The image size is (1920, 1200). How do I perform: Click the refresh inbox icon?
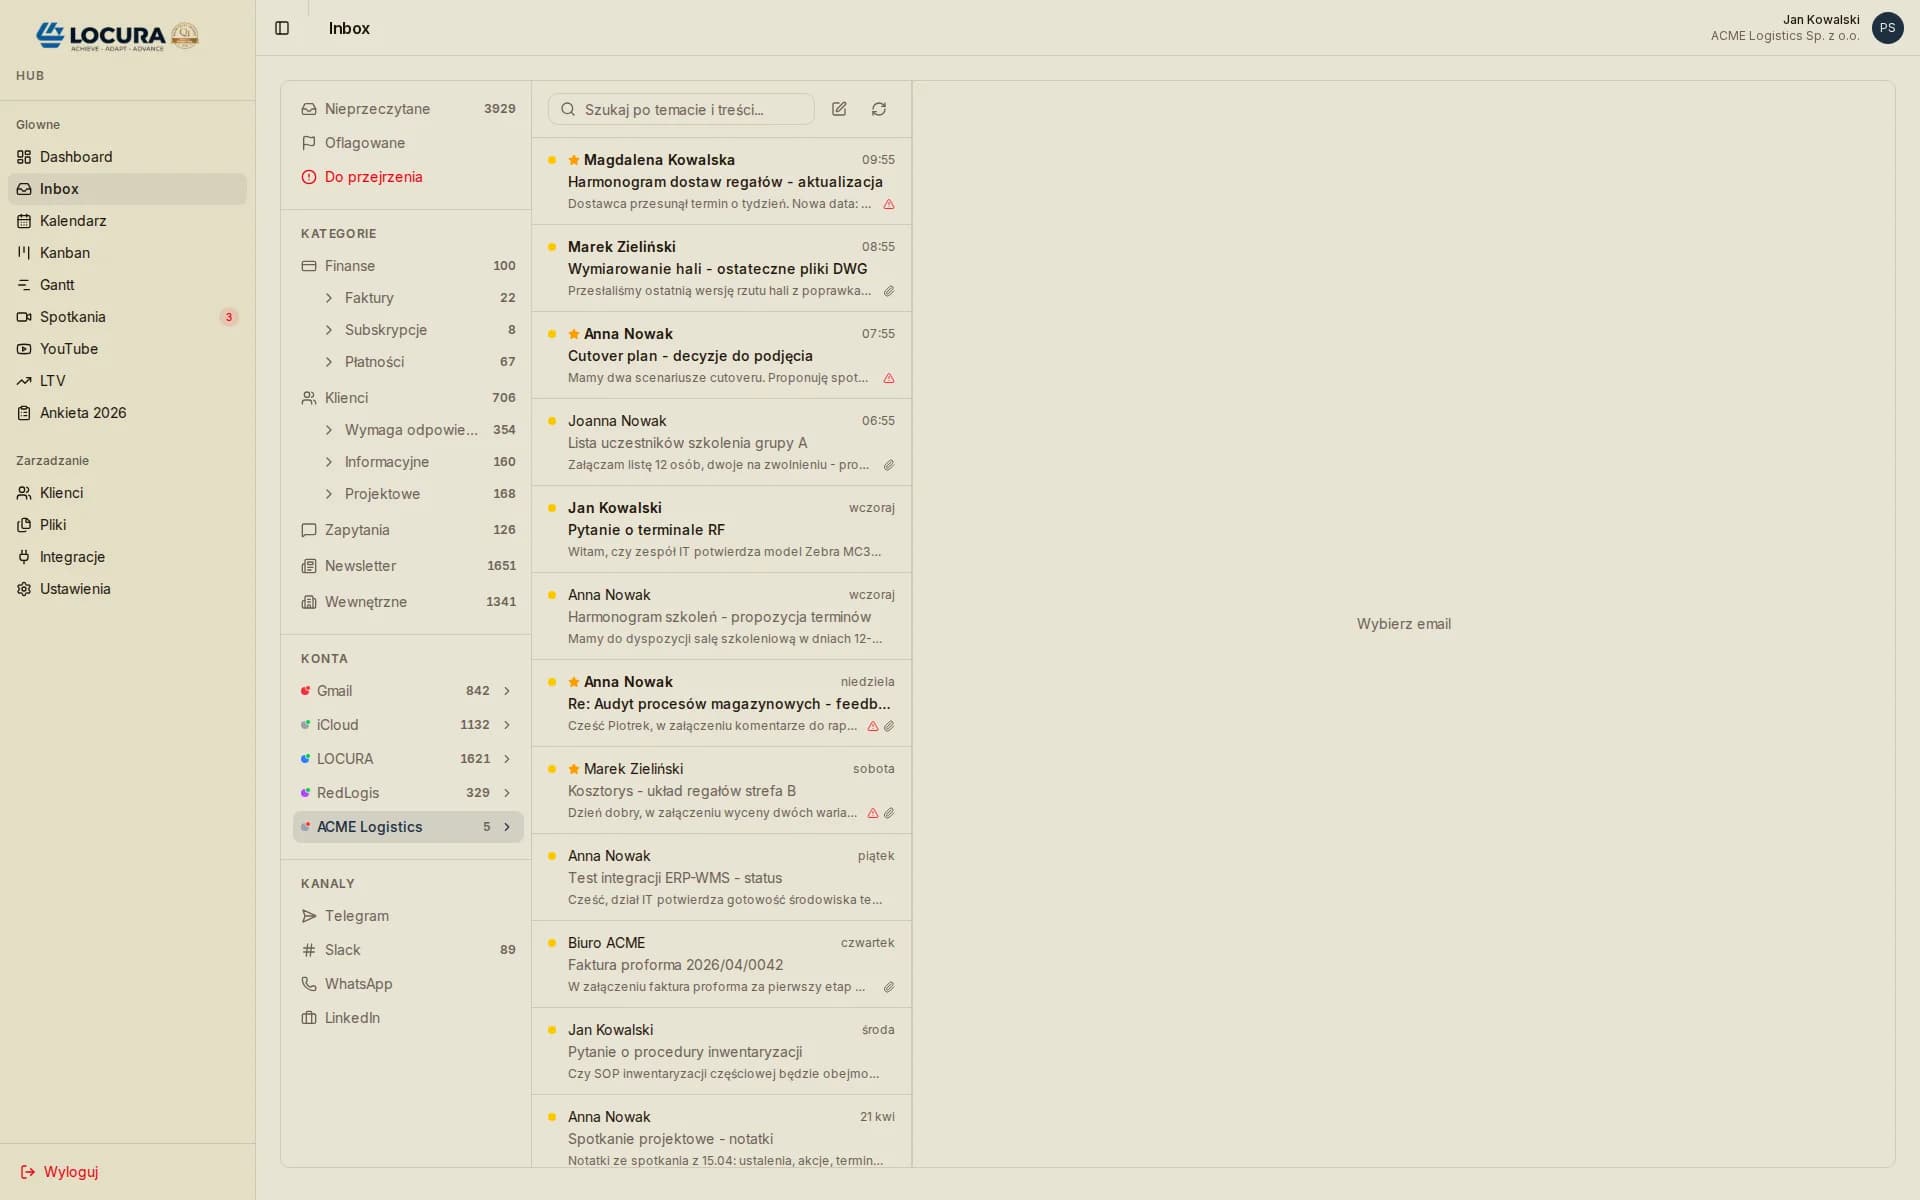(x=878, y=109)
